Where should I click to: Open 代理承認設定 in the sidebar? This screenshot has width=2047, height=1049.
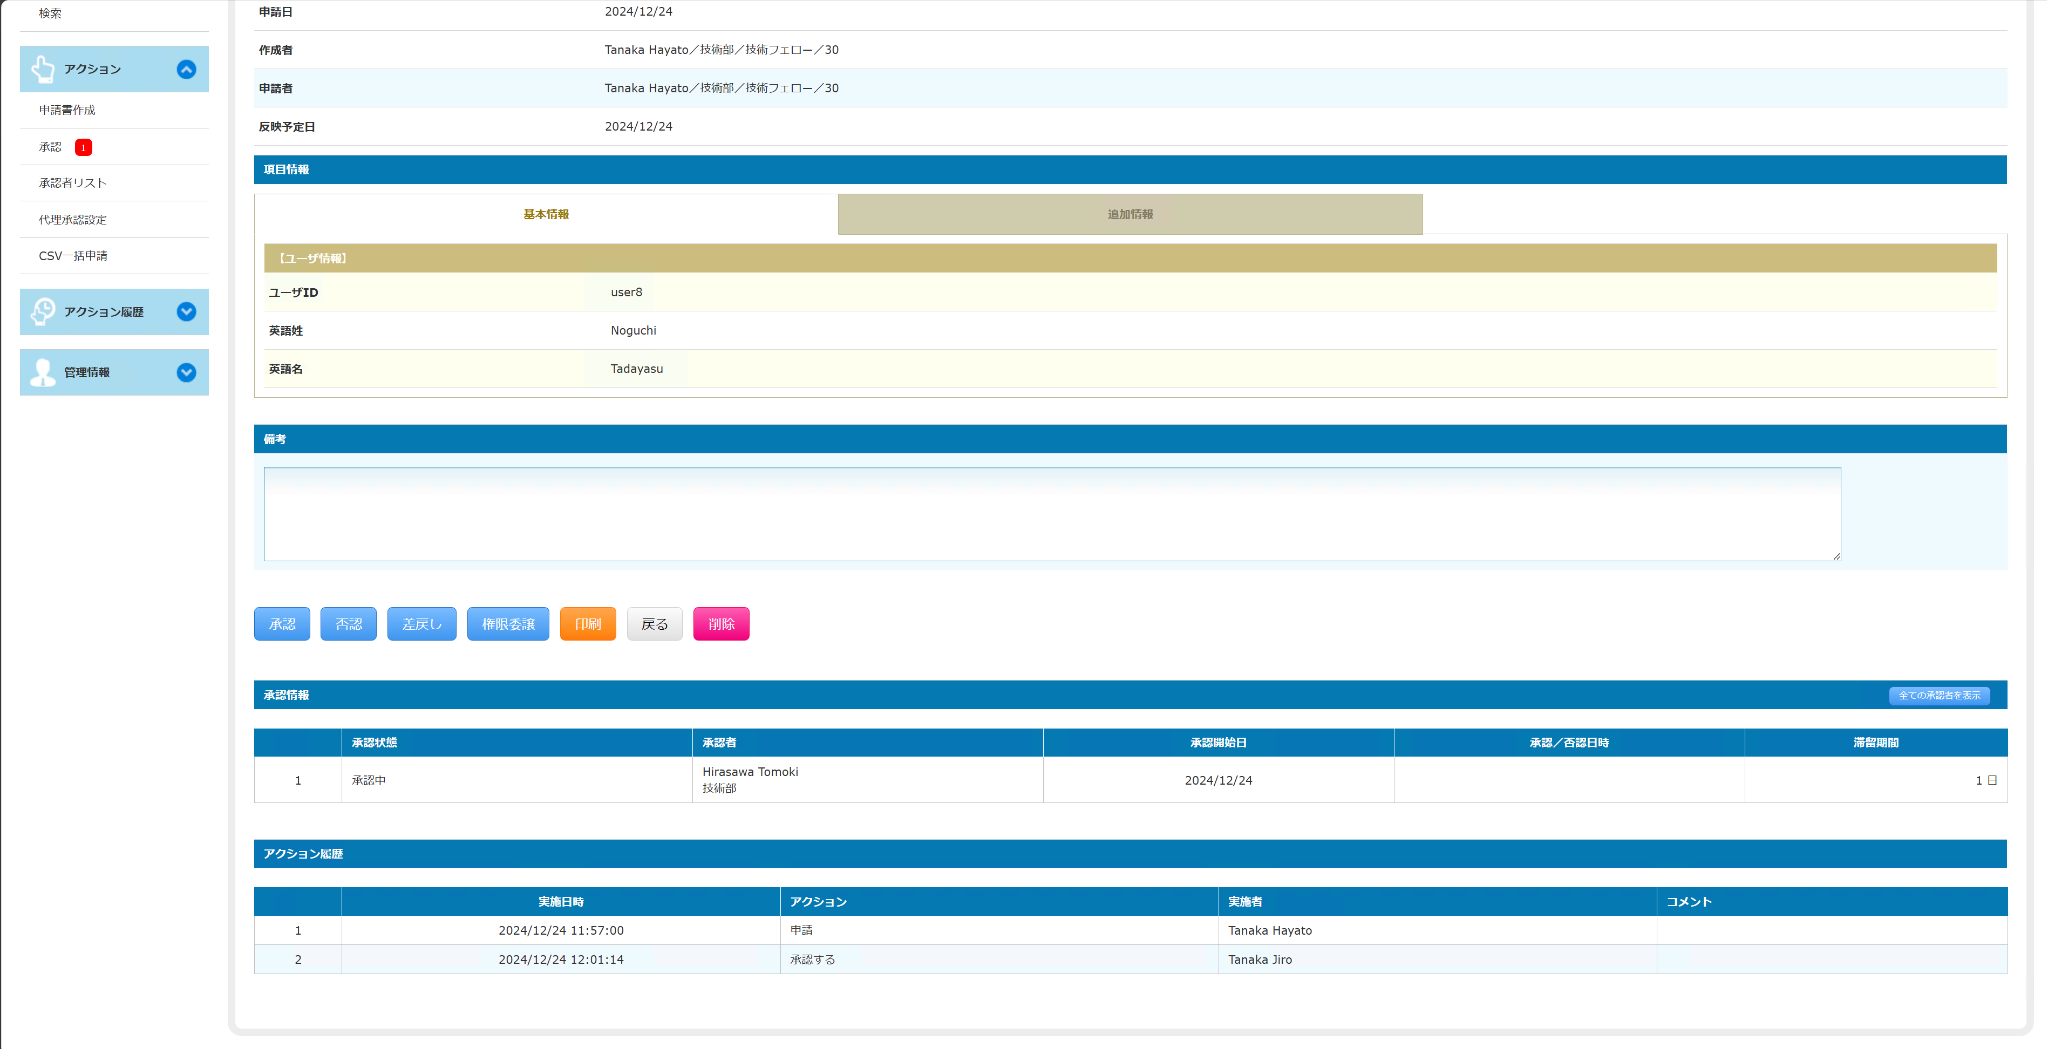point(72,220)
